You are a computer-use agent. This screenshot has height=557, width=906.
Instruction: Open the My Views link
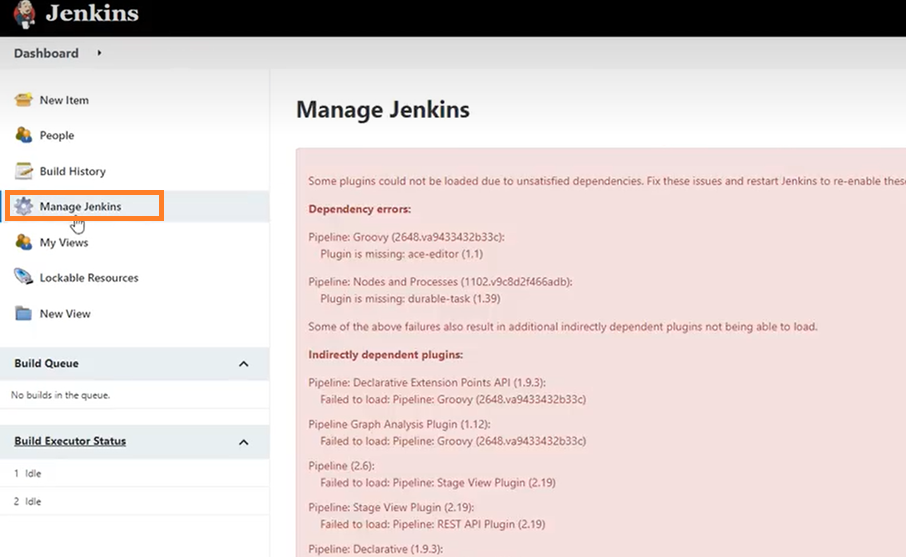click(64, 242)
